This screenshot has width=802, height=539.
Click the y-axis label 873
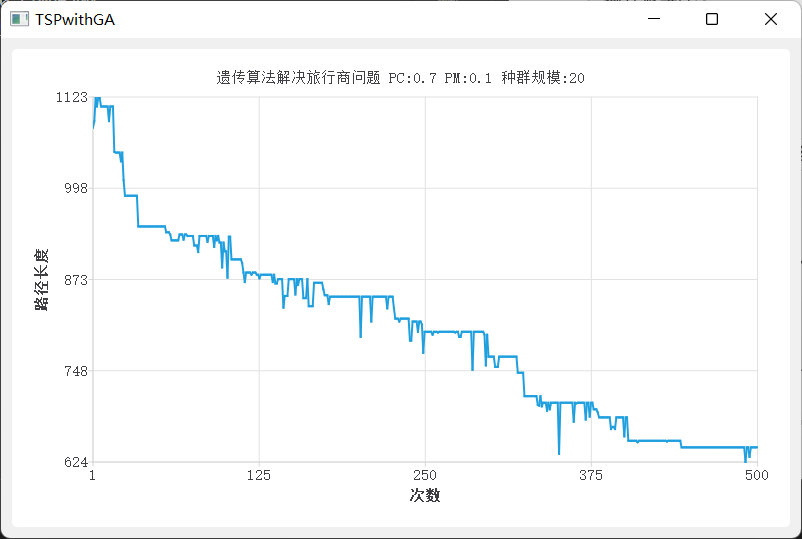(76, 280)
